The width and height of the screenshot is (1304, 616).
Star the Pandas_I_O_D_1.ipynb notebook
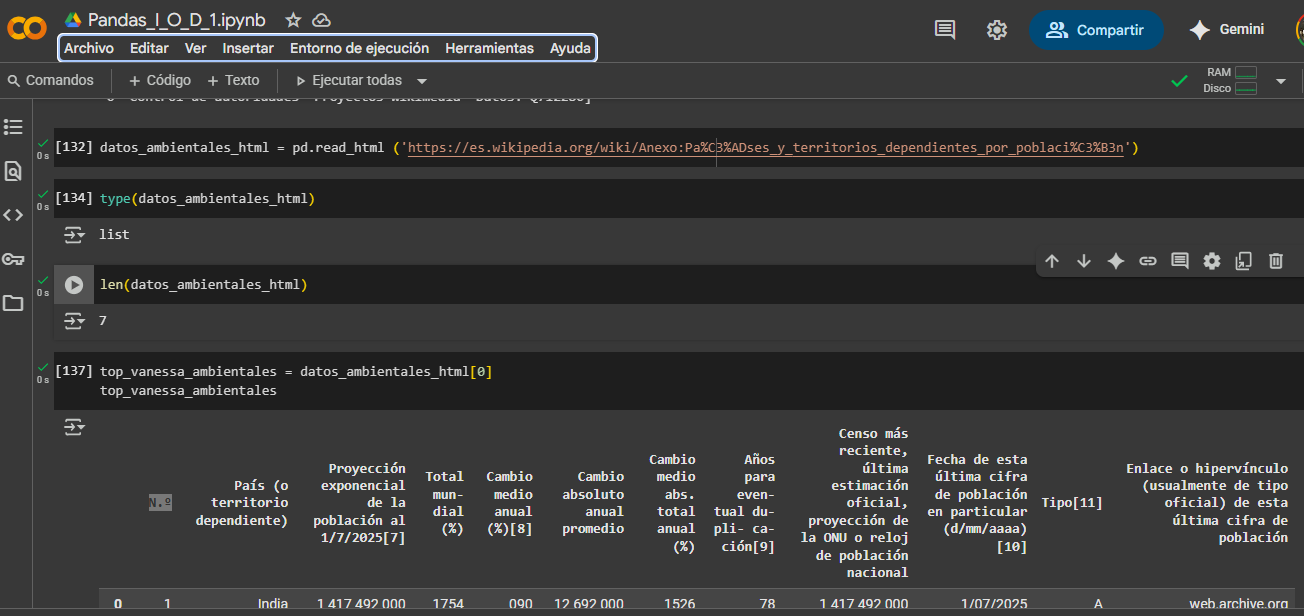(x=293, y=20)
